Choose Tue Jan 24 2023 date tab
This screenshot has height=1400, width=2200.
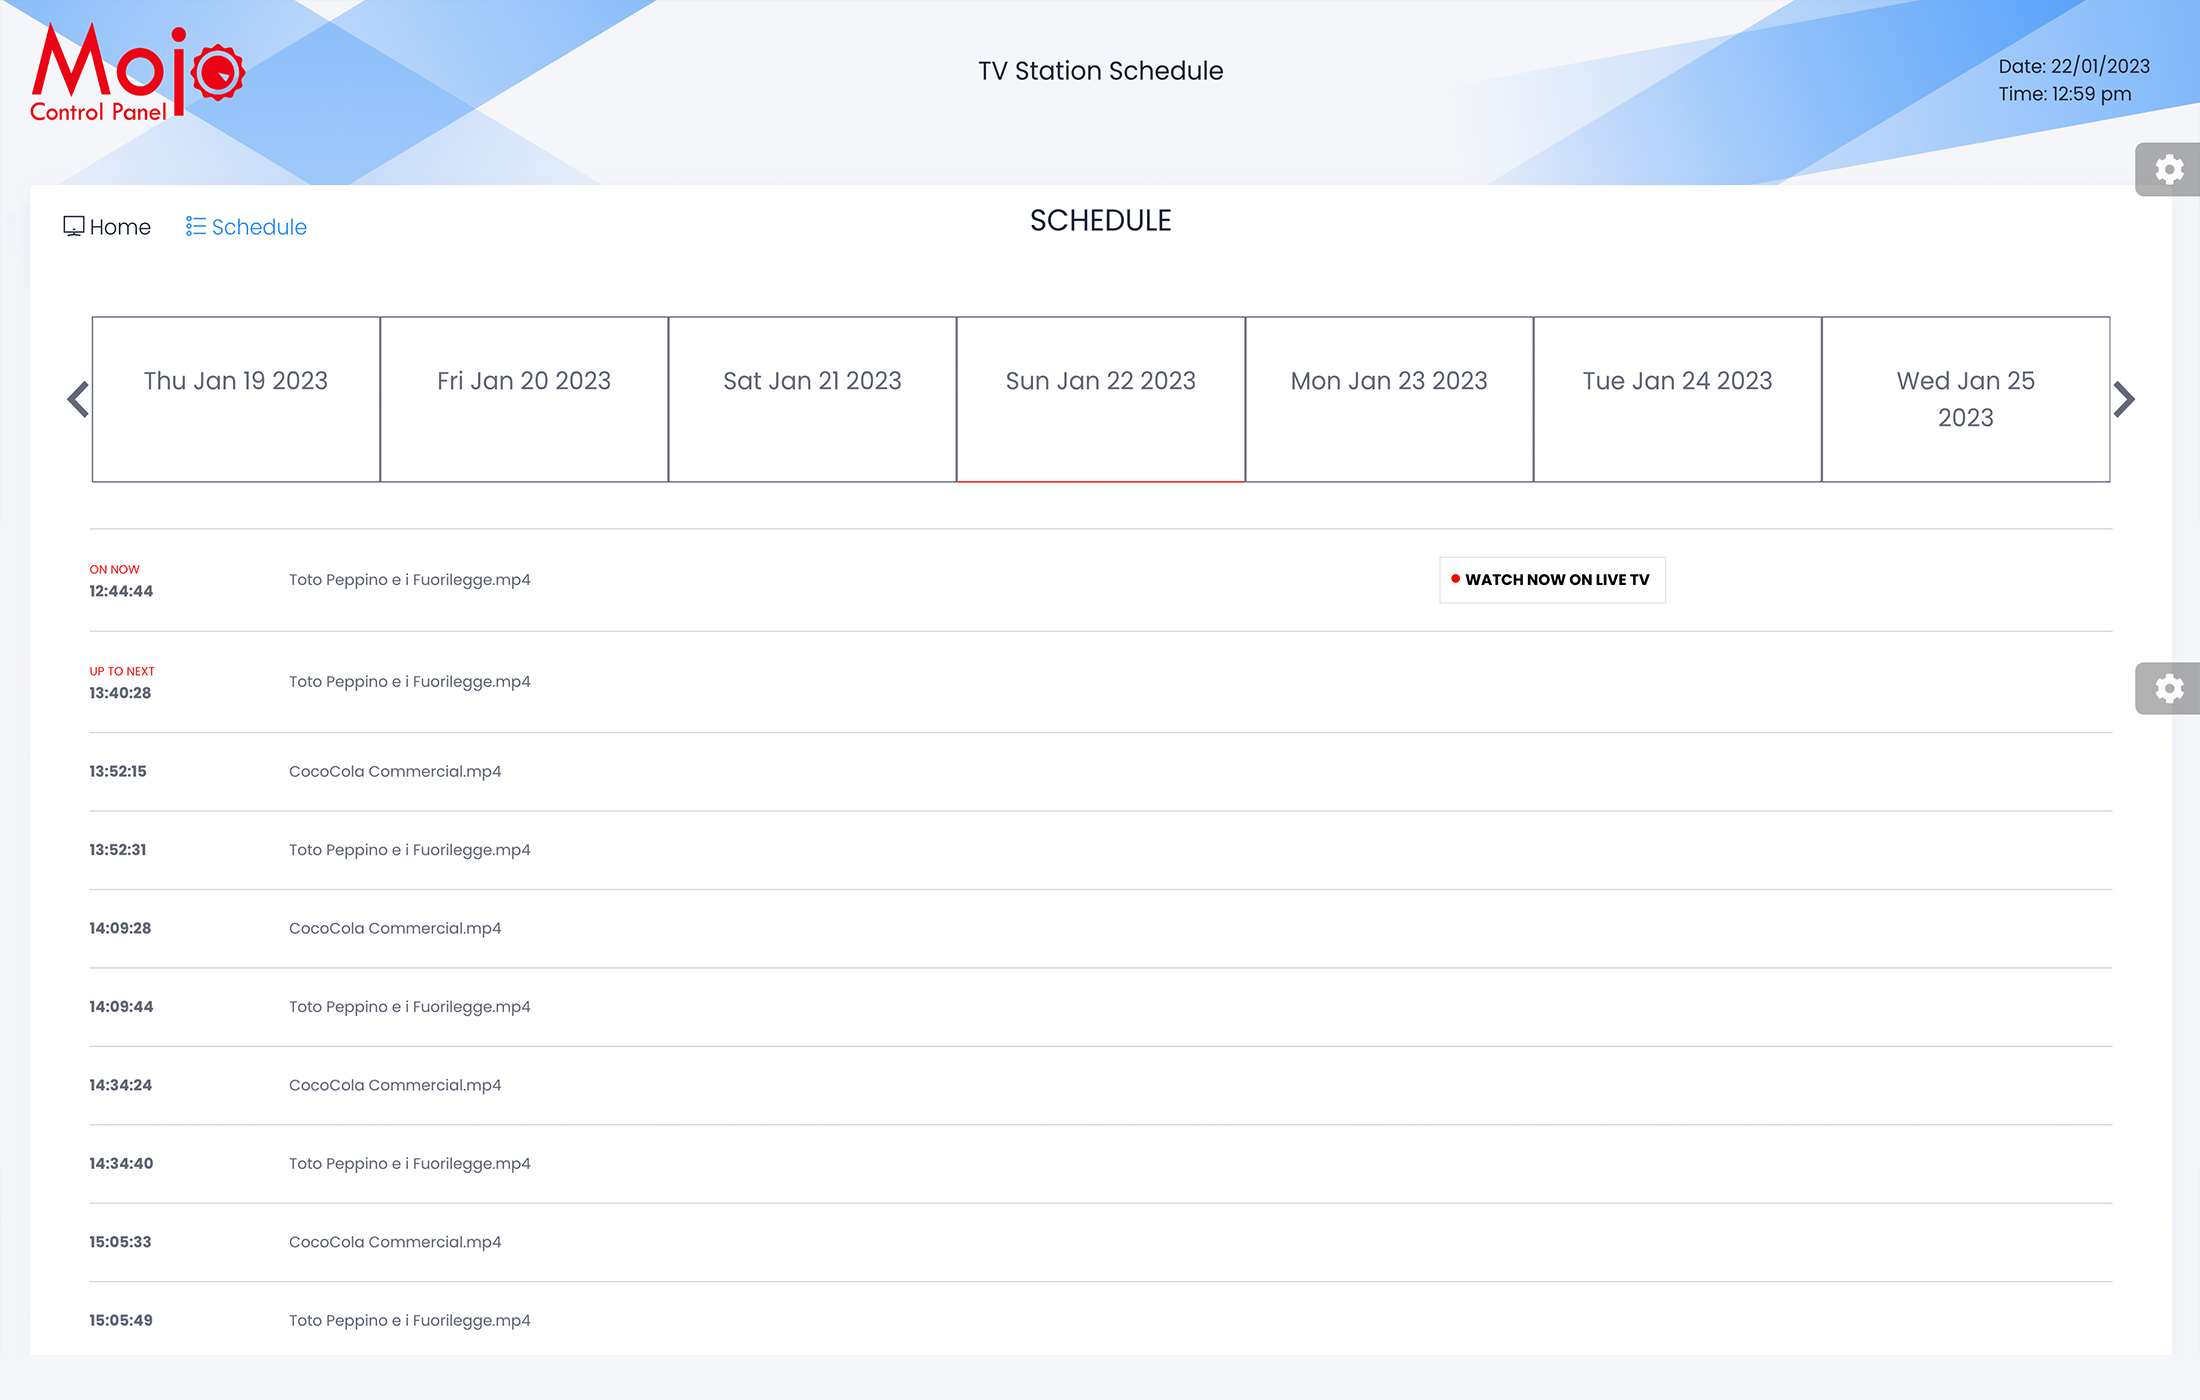[x=1677, y=399]
